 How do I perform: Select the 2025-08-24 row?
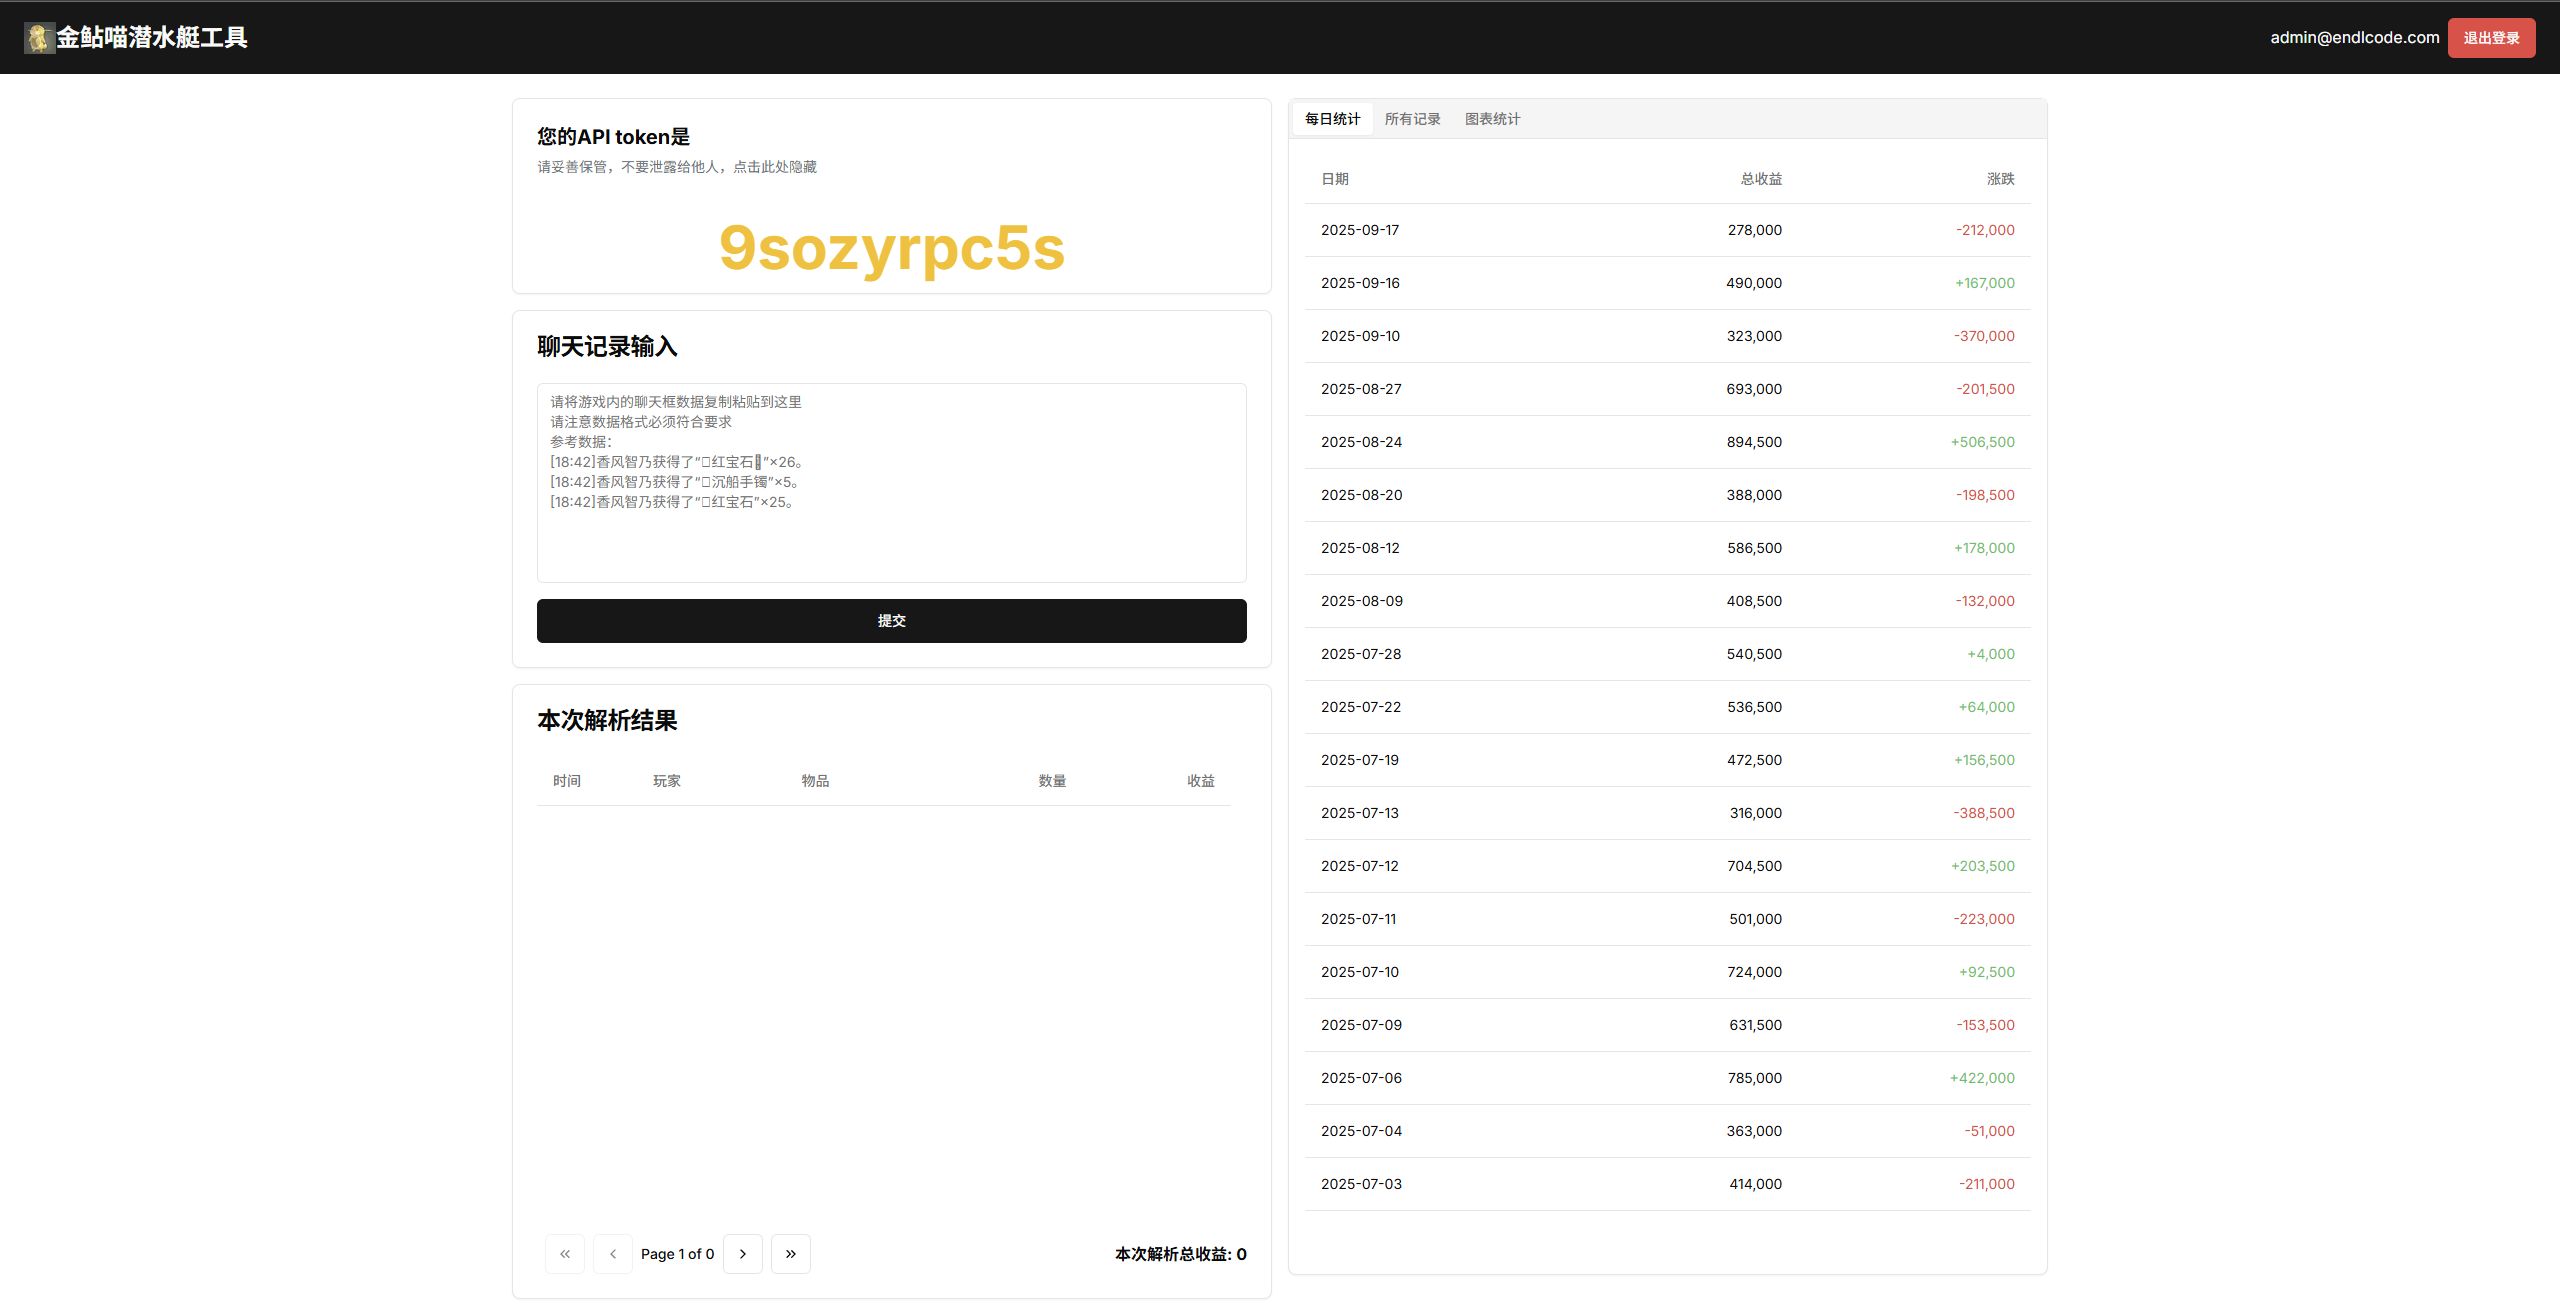click(1667, 442)
